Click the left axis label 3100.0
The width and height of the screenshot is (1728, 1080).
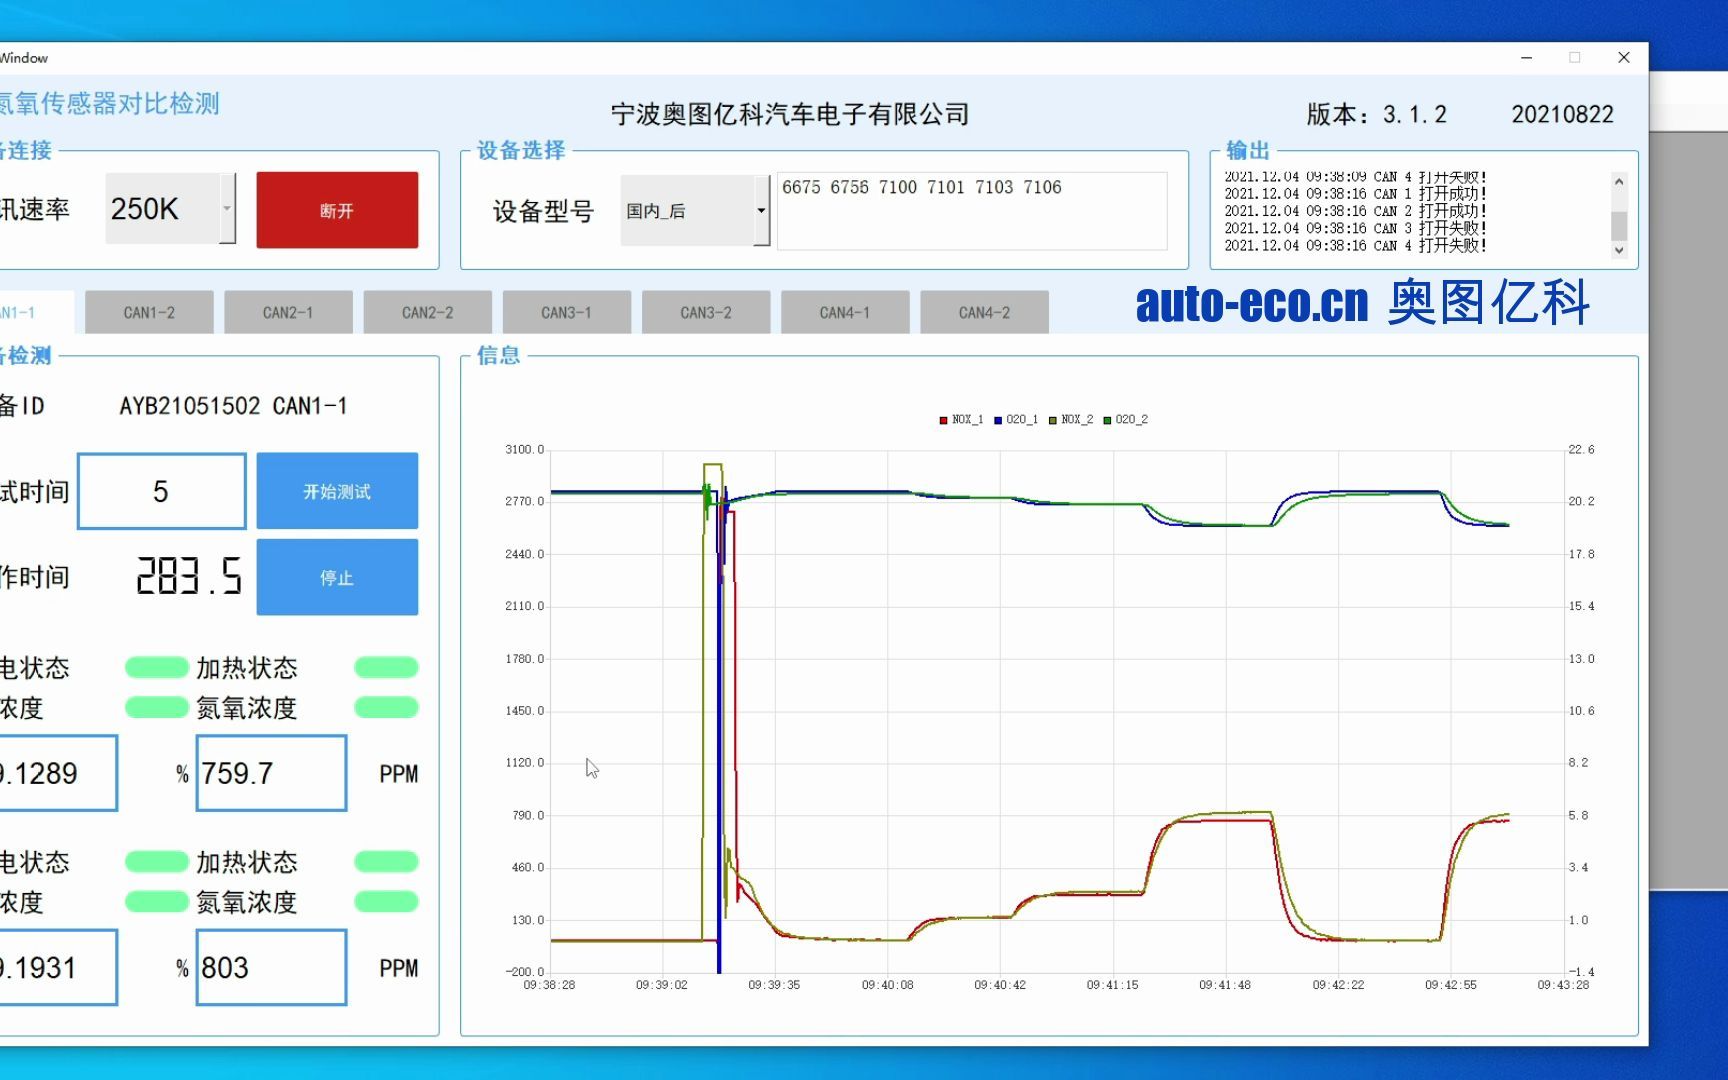(525, 450)
